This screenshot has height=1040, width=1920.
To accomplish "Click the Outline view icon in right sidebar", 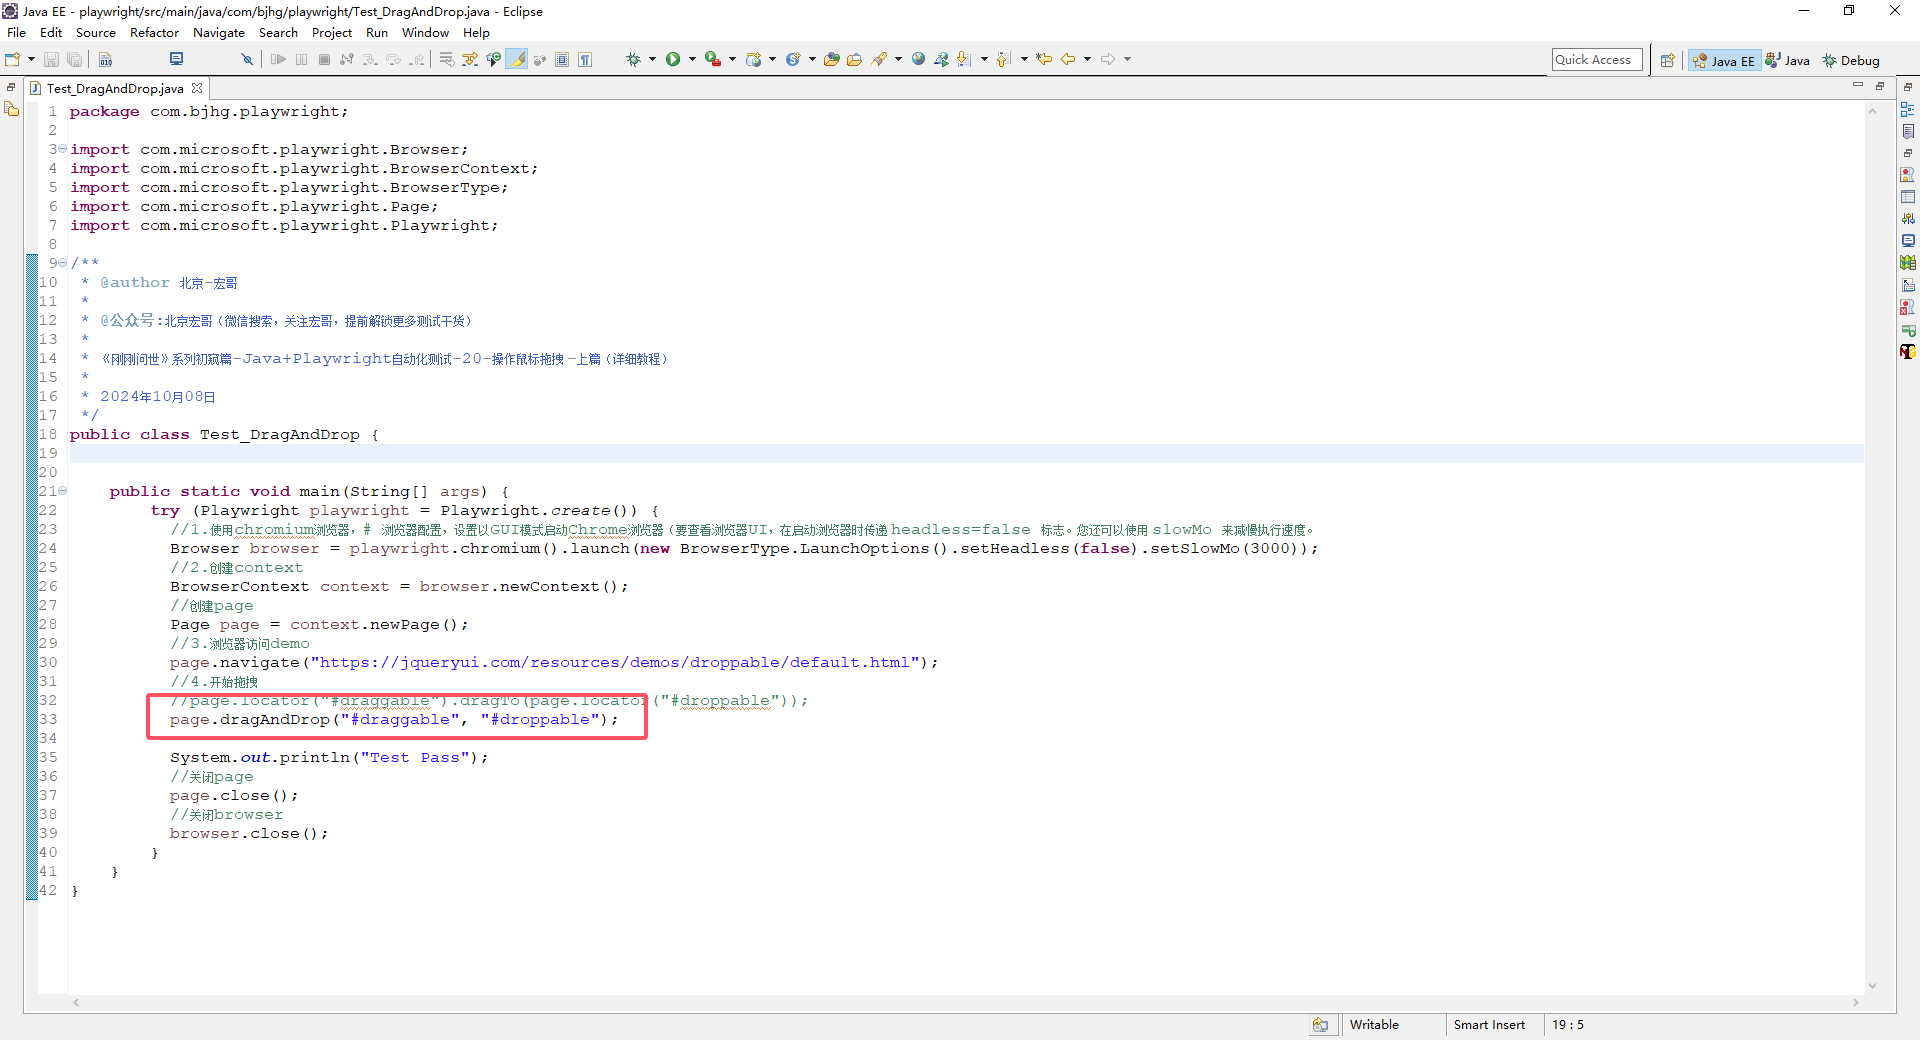I will (1908, 109).
